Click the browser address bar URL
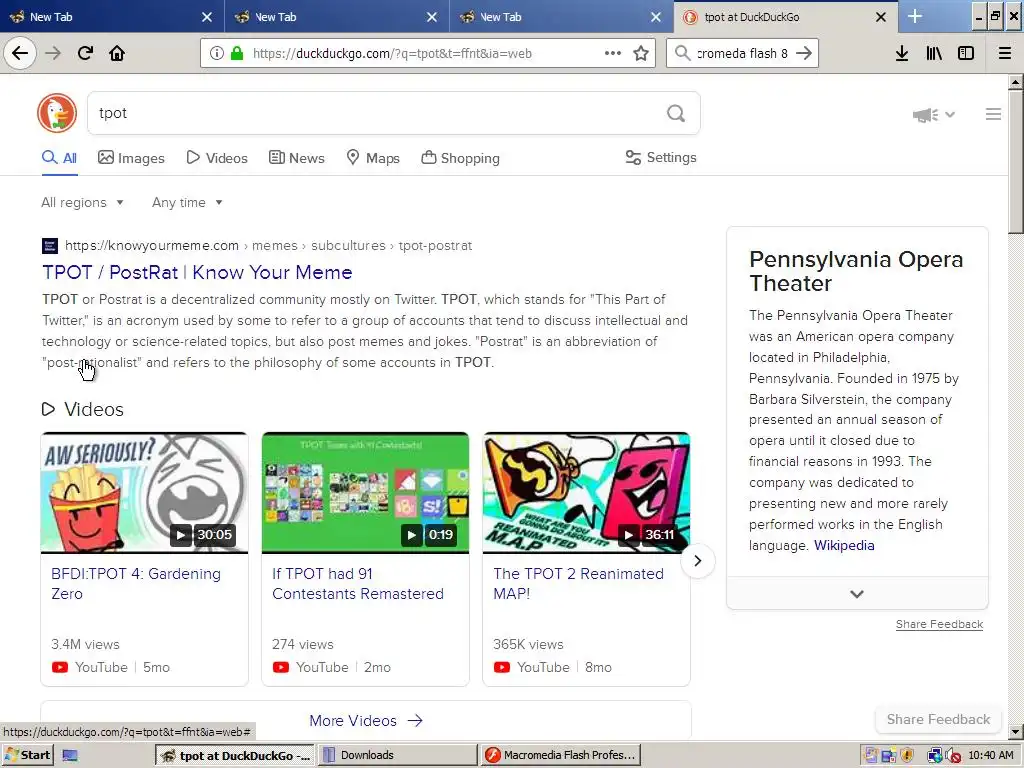The width and height of the screenshot is (1024, 768). click(x=392, y=53)
